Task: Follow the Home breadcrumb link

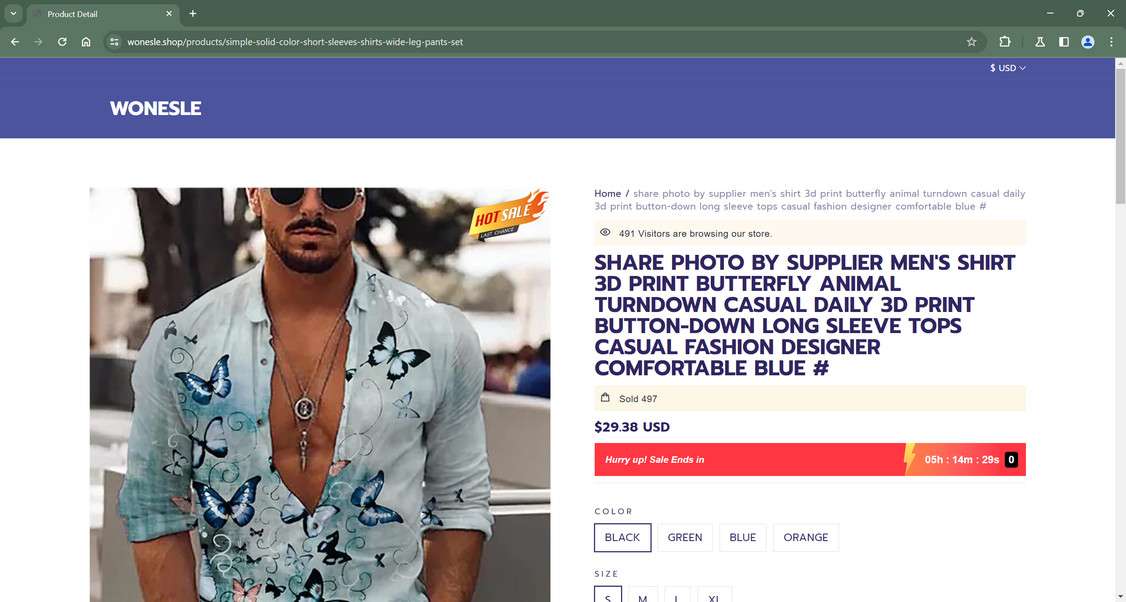Action: pyautogui.click(x=608, y=193)
